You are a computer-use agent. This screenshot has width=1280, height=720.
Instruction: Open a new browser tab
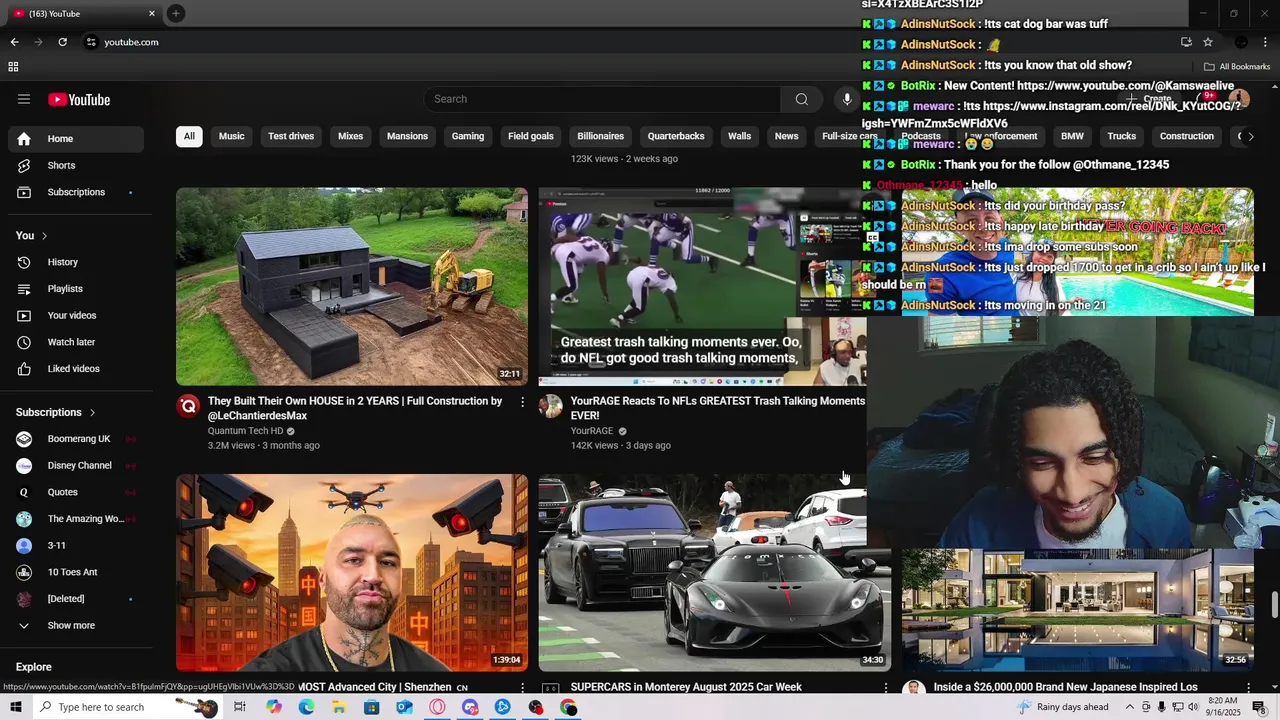coord(175,13)
